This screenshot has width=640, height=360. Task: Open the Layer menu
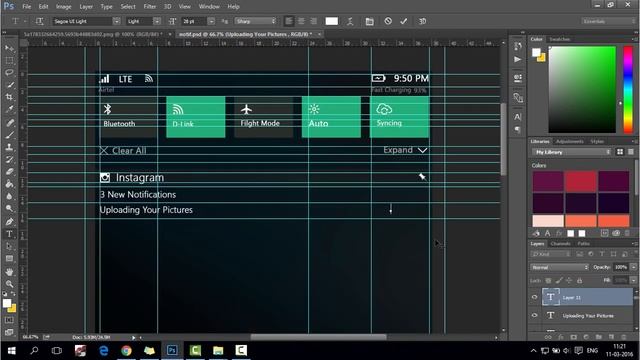coord(86,7)
